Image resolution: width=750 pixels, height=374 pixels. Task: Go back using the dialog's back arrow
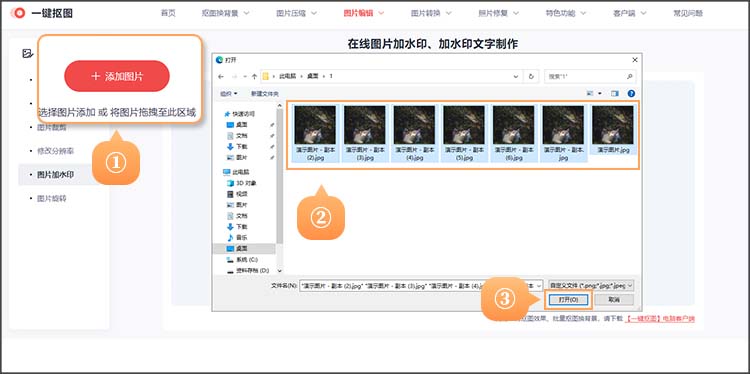click(x=221, y=77)
